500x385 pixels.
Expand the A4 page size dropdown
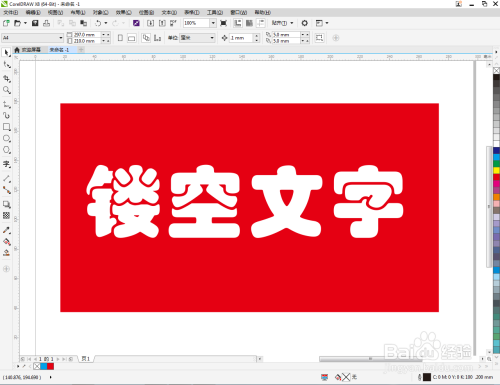61,38
